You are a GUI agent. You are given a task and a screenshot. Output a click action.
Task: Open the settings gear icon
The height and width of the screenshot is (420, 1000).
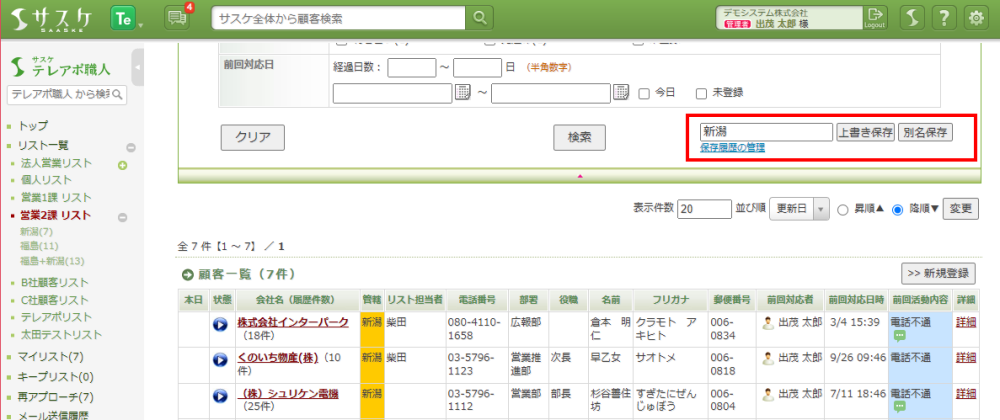[976, 17]
